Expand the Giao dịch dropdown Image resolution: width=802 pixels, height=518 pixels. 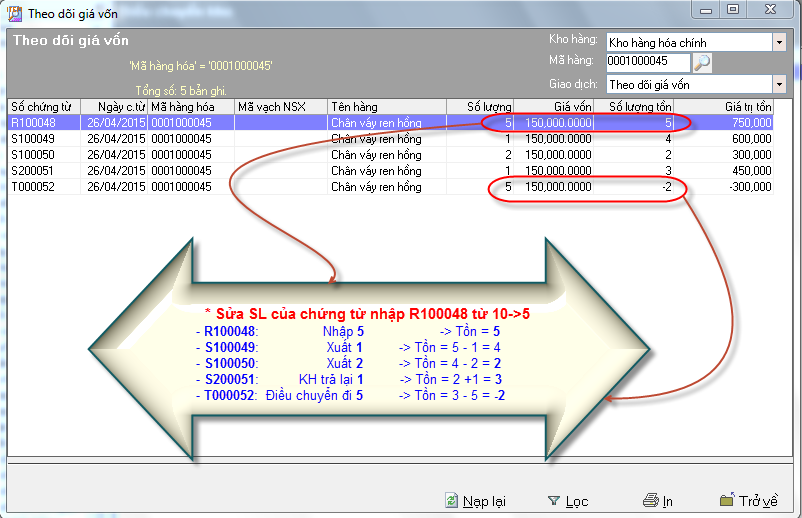779,85
